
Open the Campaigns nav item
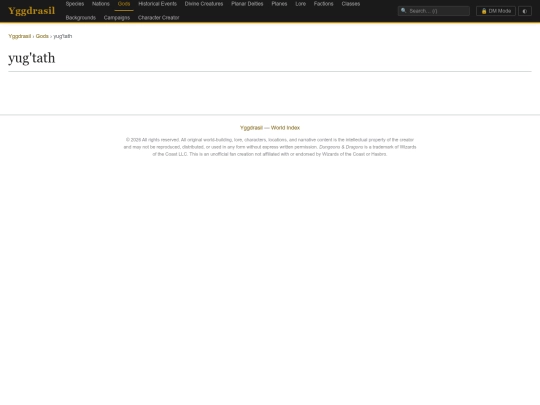tap(117, 18)
